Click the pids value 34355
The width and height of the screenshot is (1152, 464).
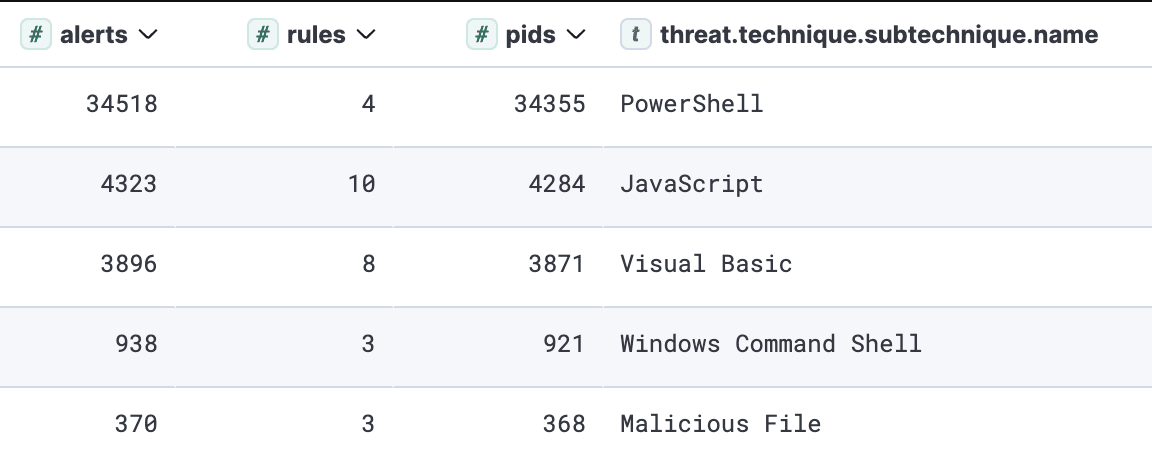coord(549,104)
